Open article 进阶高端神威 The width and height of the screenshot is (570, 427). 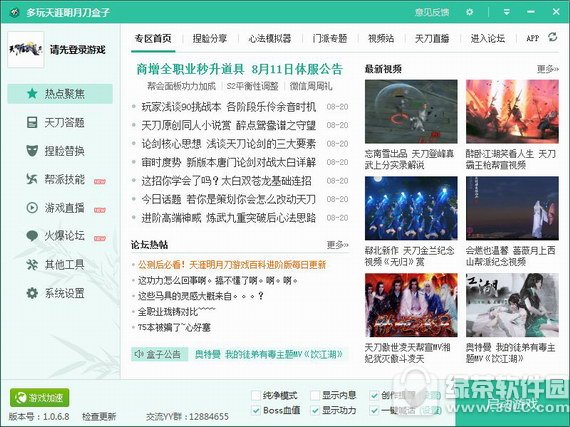point(229,218)
